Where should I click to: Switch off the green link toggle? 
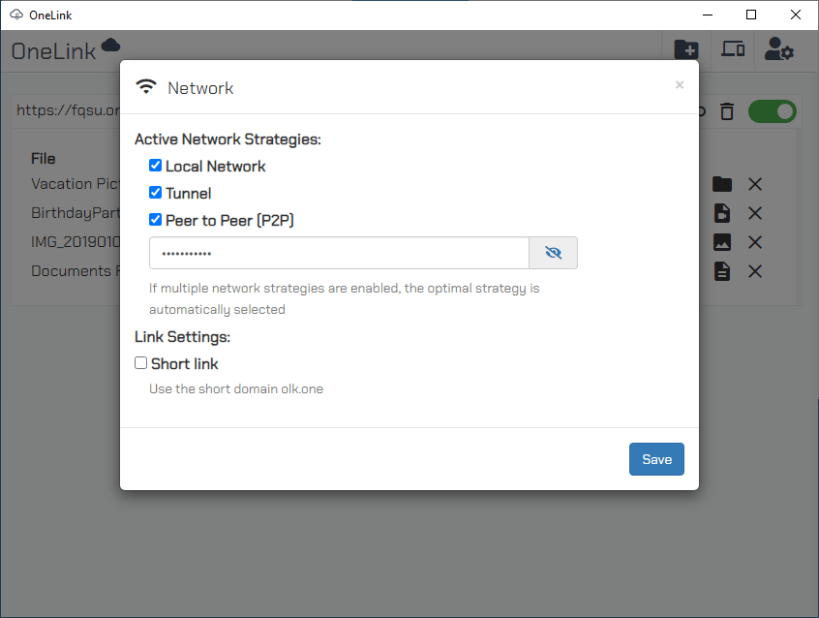772,112
